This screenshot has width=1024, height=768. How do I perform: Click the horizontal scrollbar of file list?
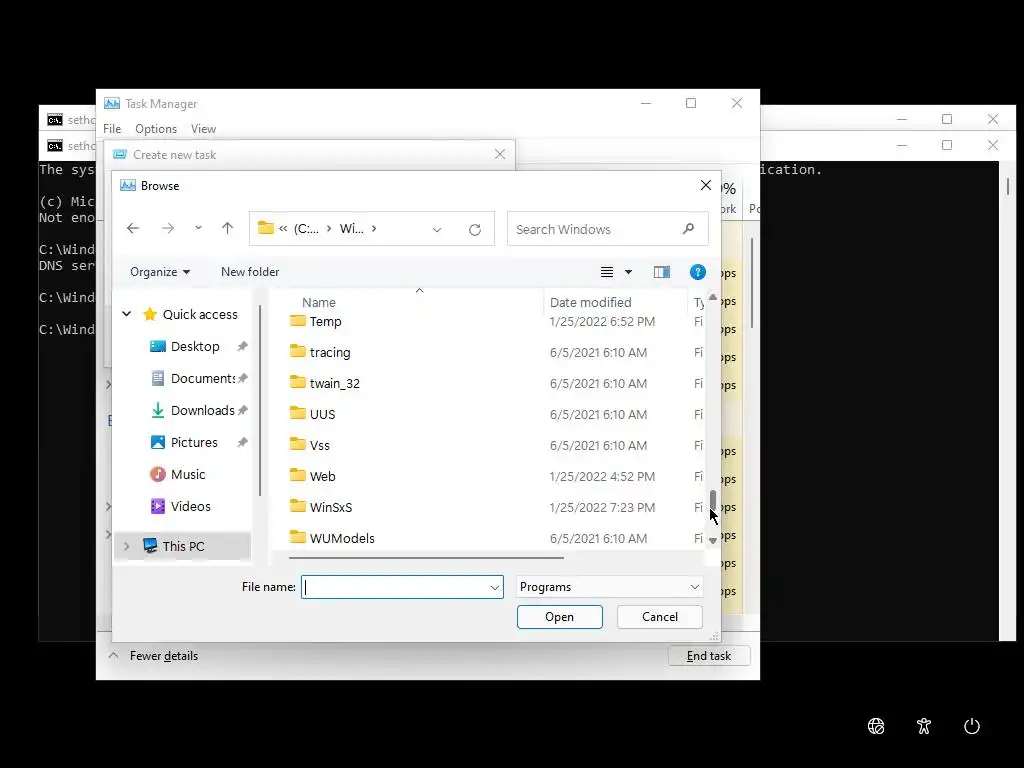pos(426,558)
